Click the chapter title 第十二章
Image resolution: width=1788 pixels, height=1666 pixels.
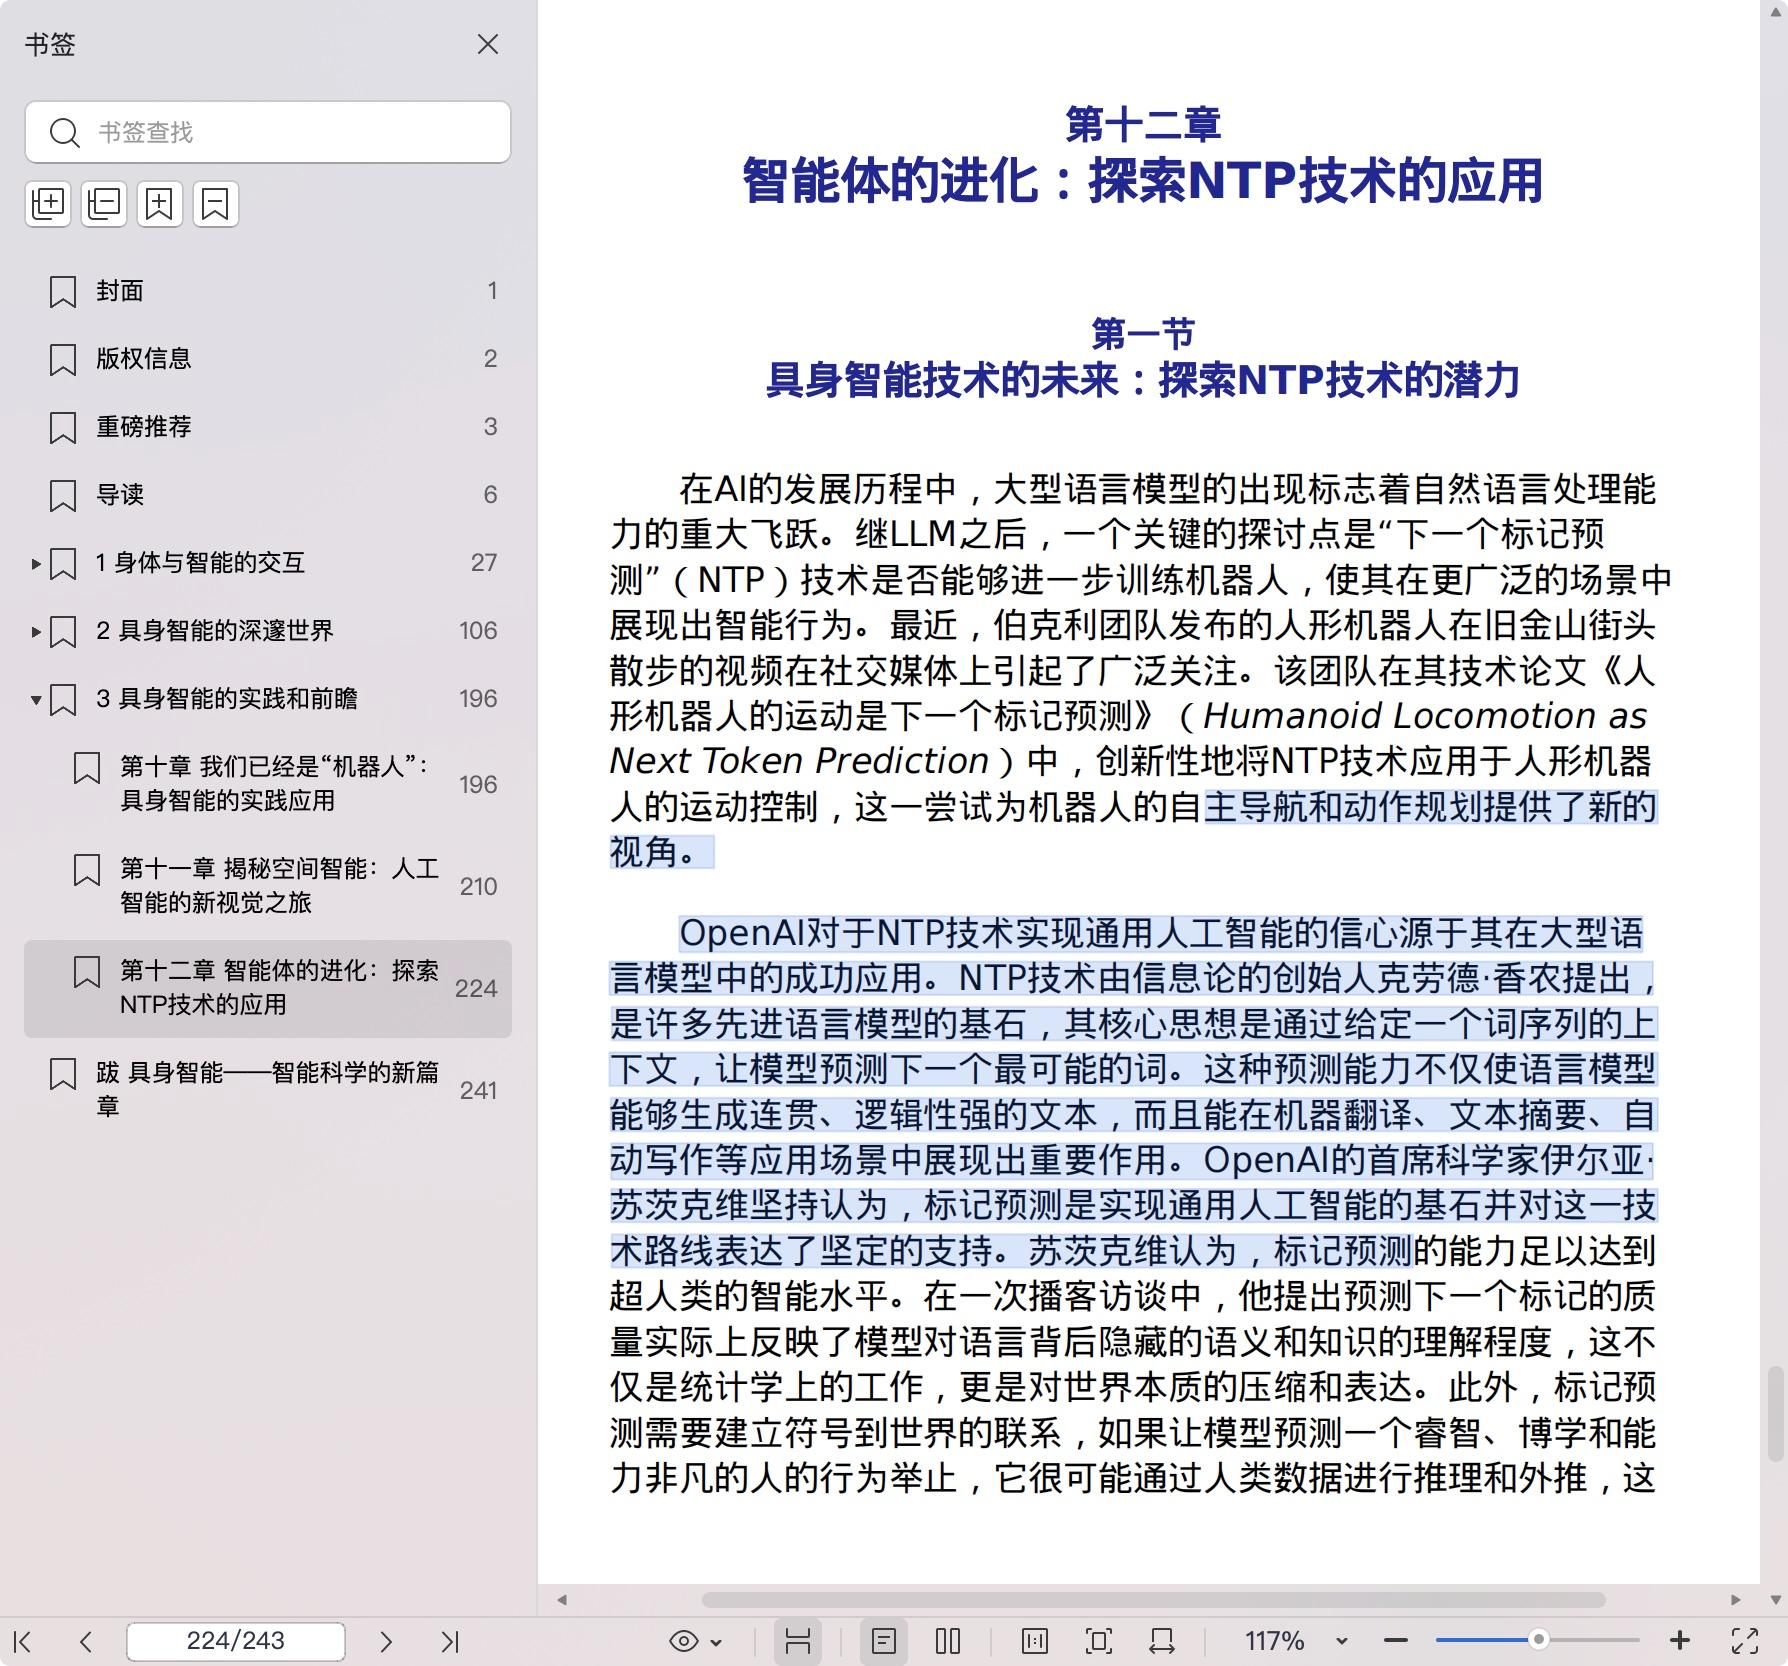coord(1143,124)
